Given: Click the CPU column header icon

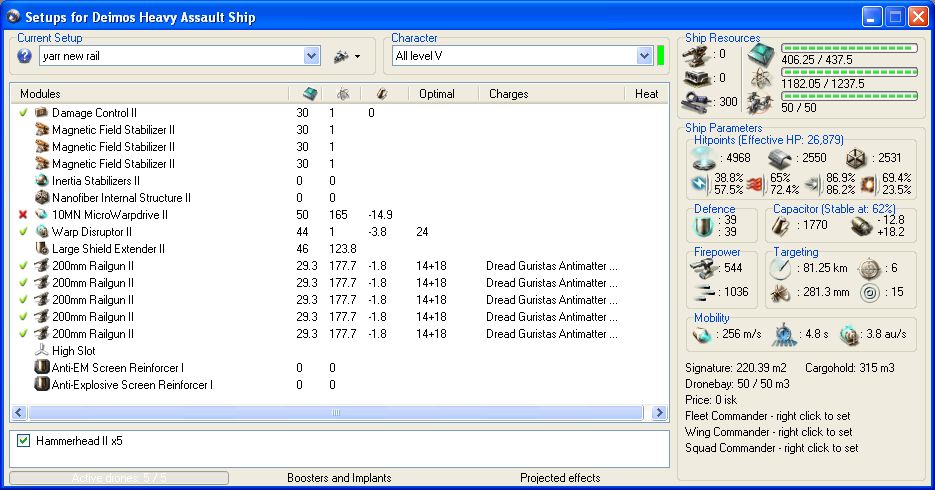Looking at the screenshot, I should (x=309, y=94).
